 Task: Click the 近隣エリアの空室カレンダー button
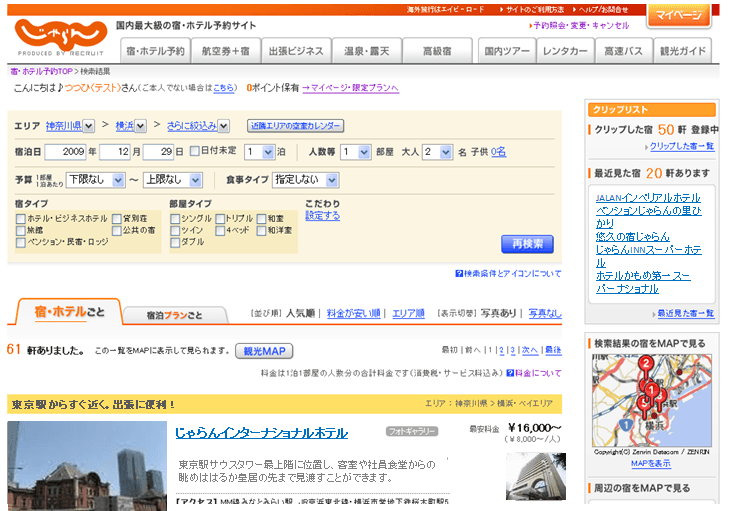click(x=295, y=126)
